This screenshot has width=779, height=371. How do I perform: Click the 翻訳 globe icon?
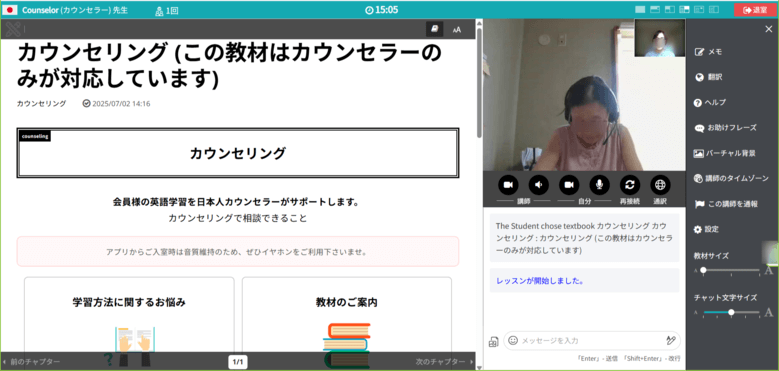point(699,77)
